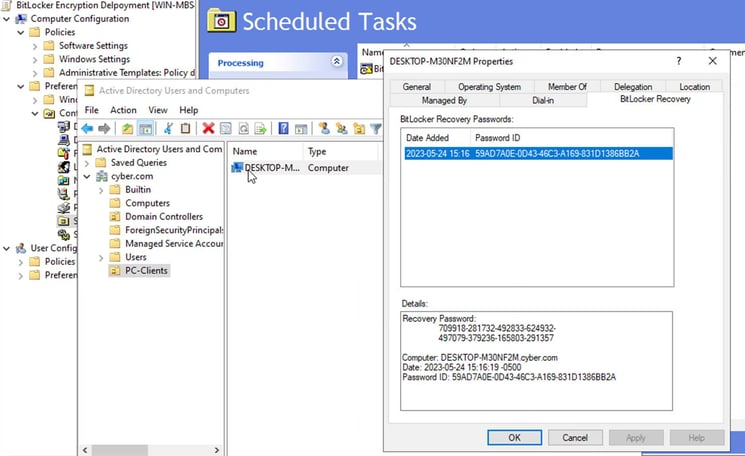This screenshot has height=456, width=745.
Task: Click the Password ID column header
Action: (572, 138)
